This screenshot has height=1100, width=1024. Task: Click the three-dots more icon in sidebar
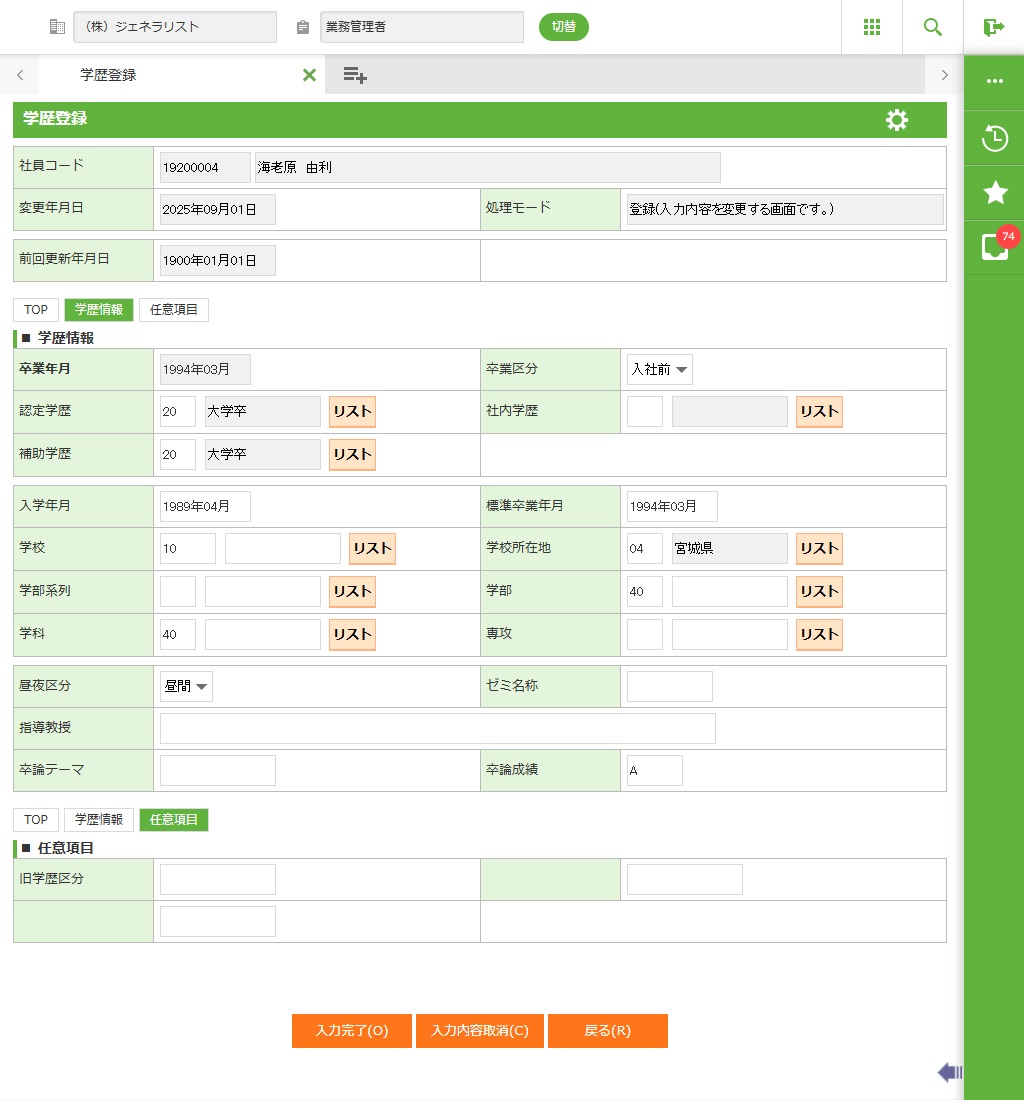click(994, 82)
